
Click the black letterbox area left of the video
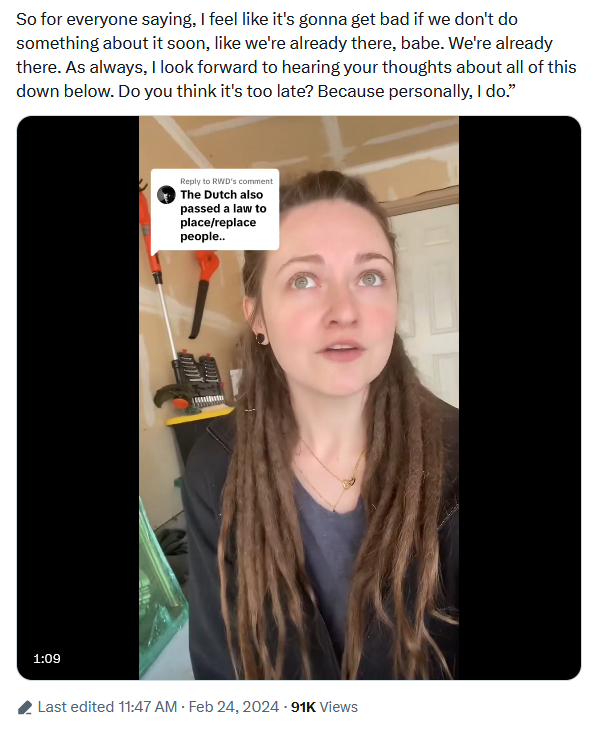[x=78, y=397]
